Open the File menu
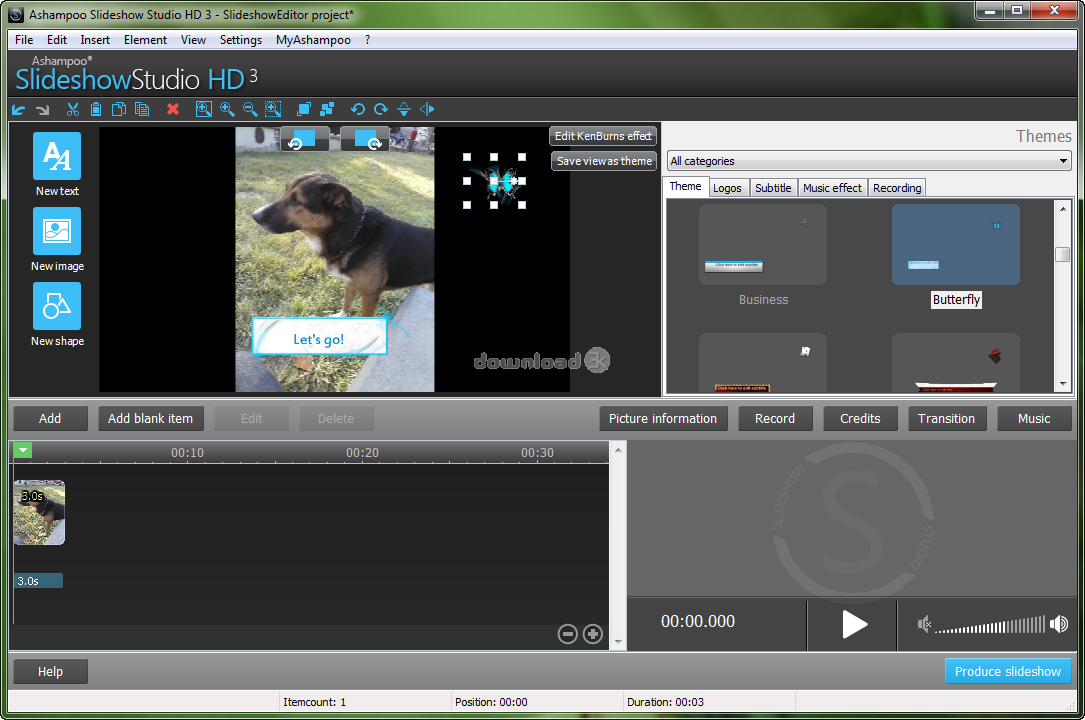 point(24,40)
